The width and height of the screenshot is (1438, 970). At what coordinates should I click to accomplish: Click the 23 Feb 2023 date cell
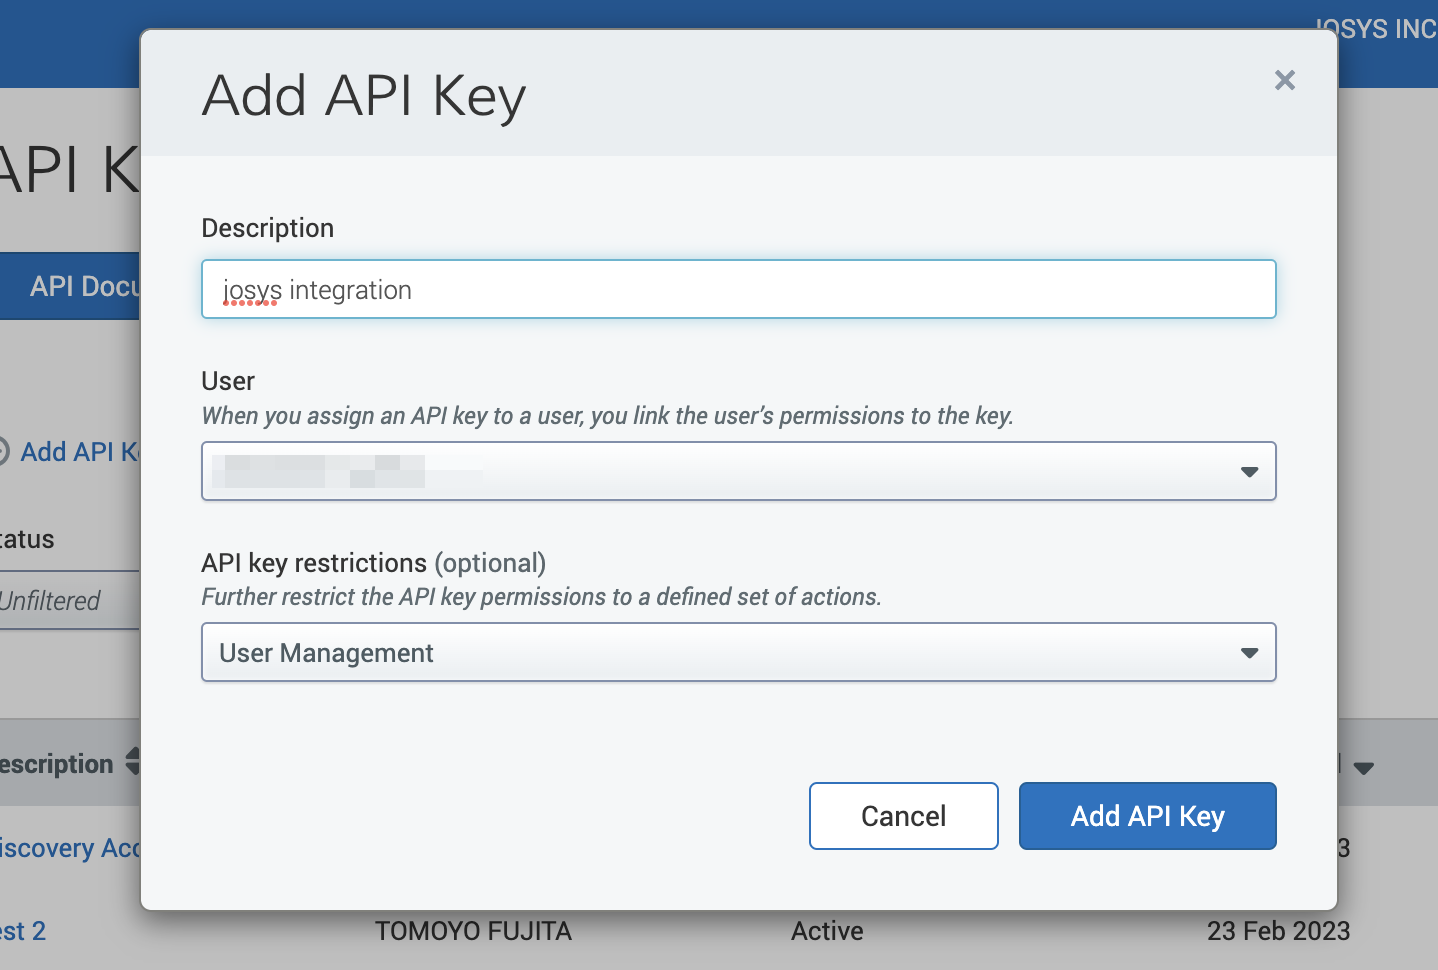(x=1278, y=931)
